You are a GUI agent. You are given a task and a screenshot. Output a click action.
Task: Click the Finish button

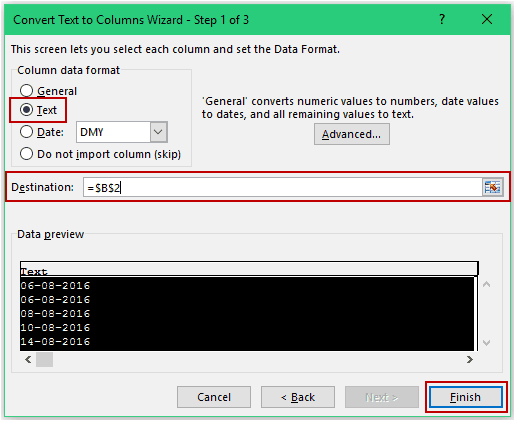tap(466, 397)
